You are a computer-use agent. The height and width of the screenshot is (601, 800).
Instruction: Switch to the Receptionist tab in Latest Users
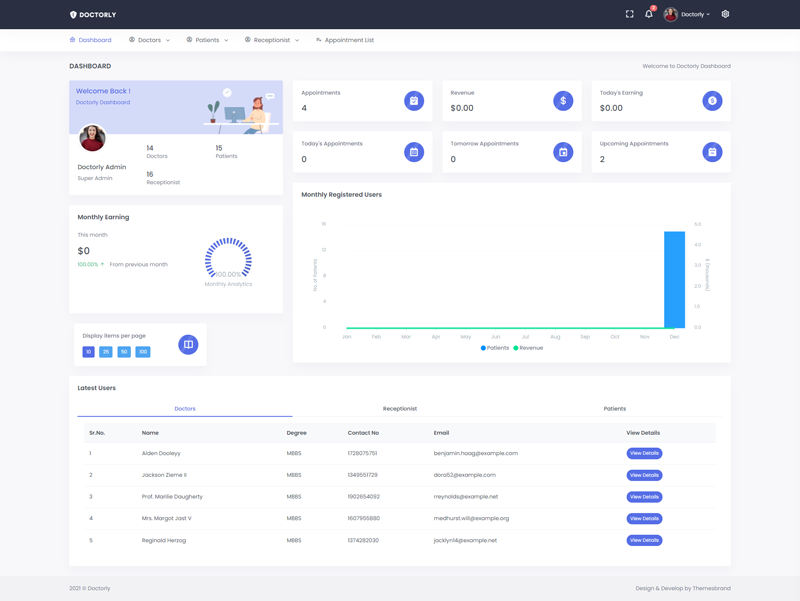click(400, 409)
